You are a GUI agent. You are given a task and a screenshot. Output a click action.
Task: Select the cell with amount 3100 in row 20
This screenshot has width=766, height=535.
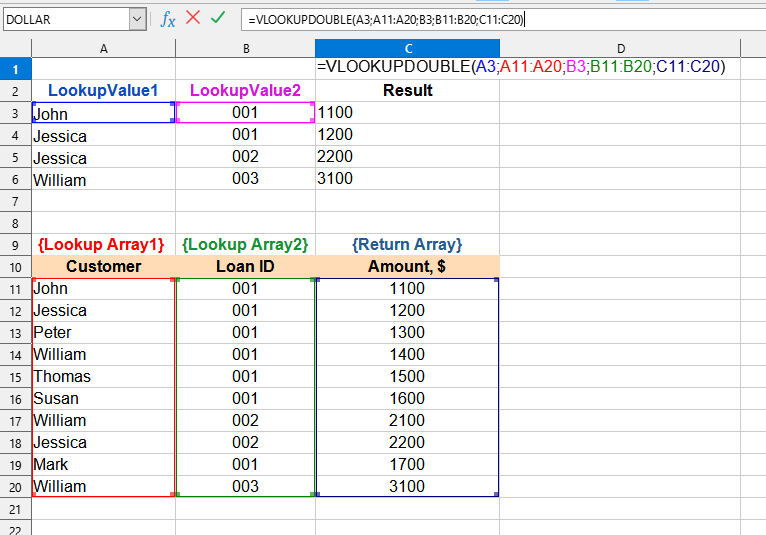pyautogui.click(x=407, y=487)
